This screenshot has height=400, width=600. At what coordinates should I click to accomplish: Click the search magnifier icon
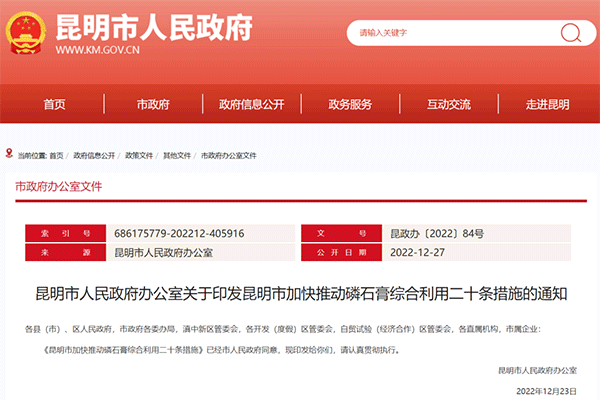[569, 32]
